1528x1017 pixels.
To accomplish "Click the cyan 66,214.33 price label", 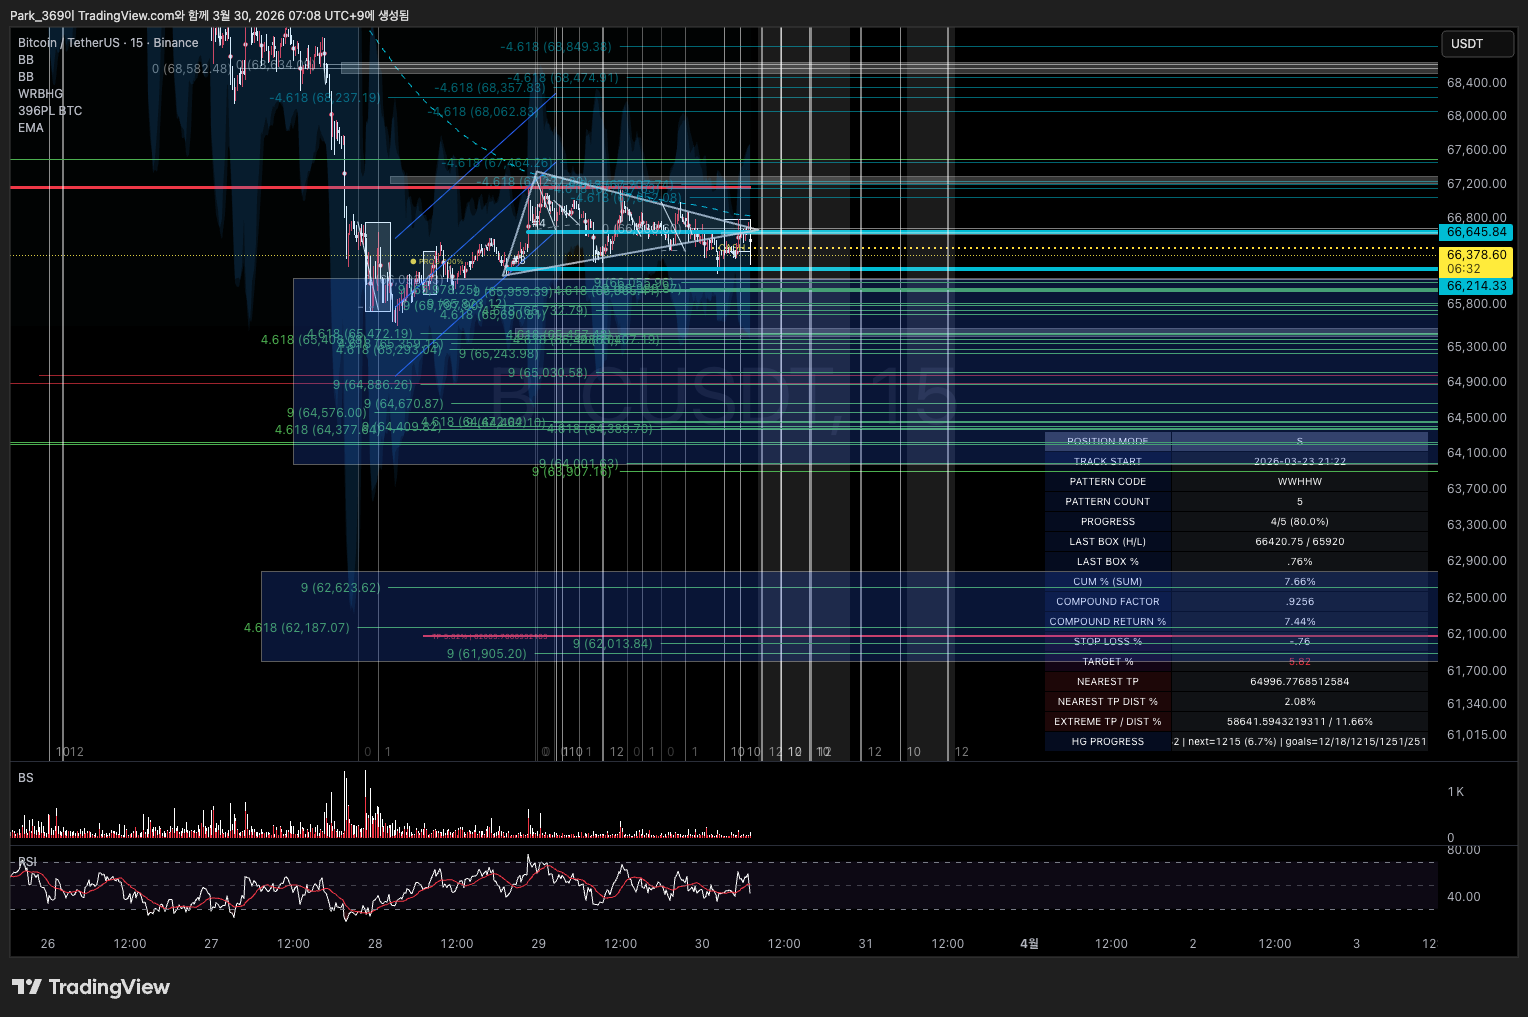I will (x=1476, y=286).
